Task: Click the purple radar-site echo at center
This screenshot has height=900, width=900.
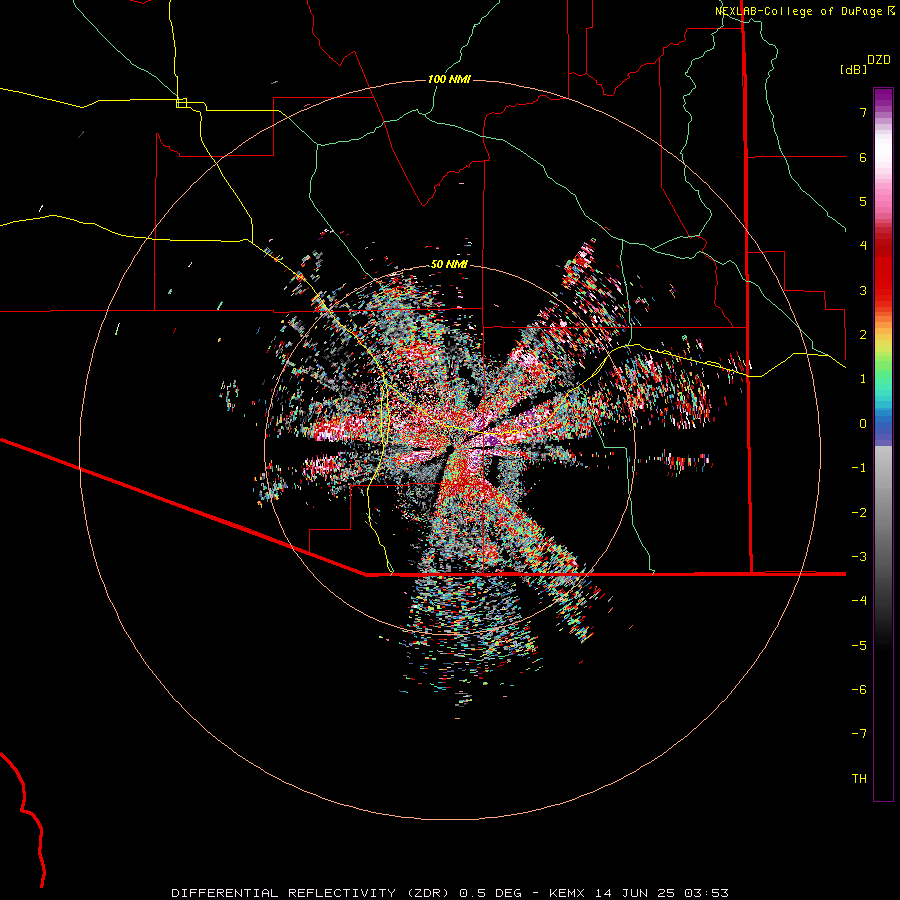Action: (x=490, y=440)
